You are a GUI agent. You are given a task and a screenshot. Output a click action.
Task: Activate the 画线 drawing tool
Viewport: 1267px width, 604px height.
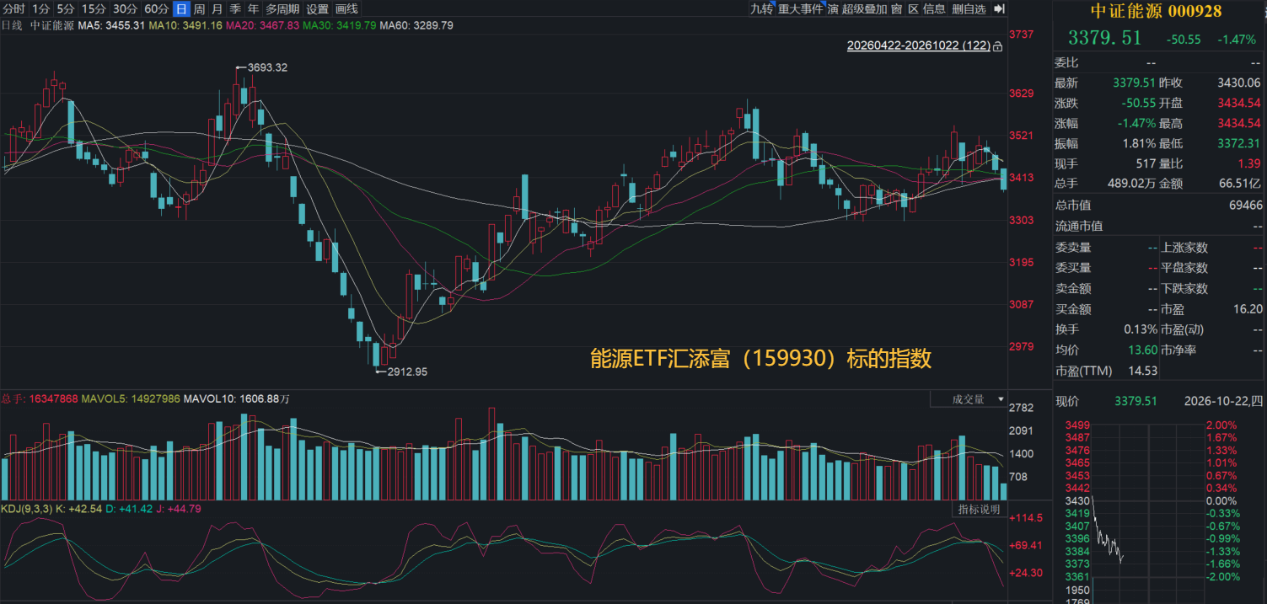click(346, 9)
